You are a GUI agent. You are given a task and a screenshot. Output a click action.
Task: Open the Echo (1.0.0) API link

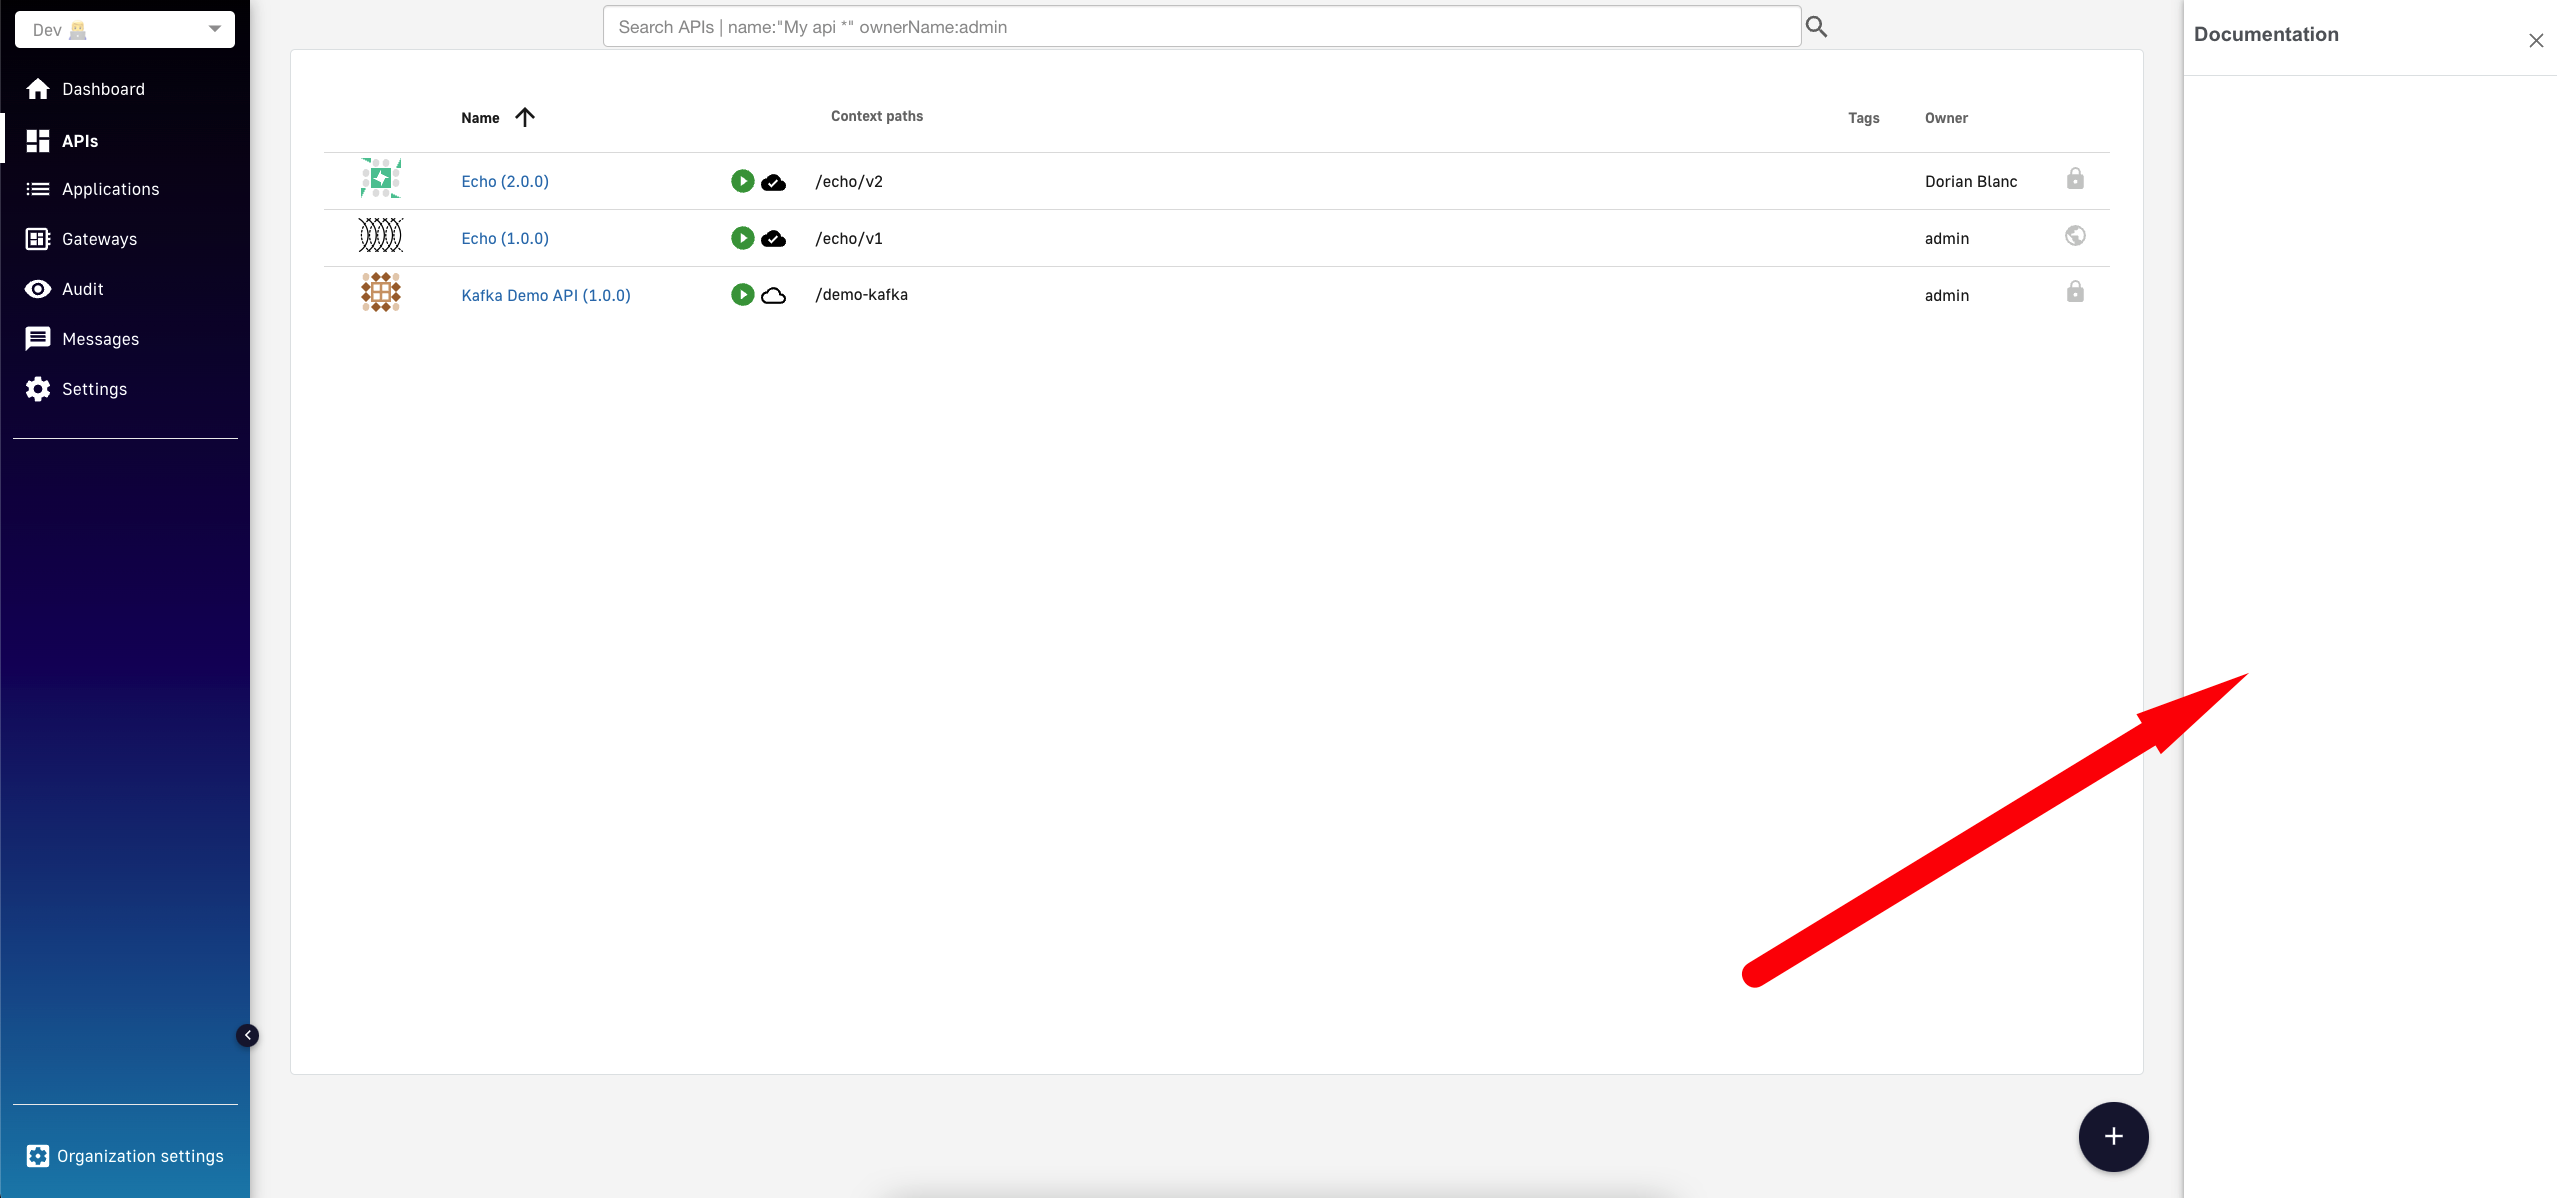tap(505, 238)
